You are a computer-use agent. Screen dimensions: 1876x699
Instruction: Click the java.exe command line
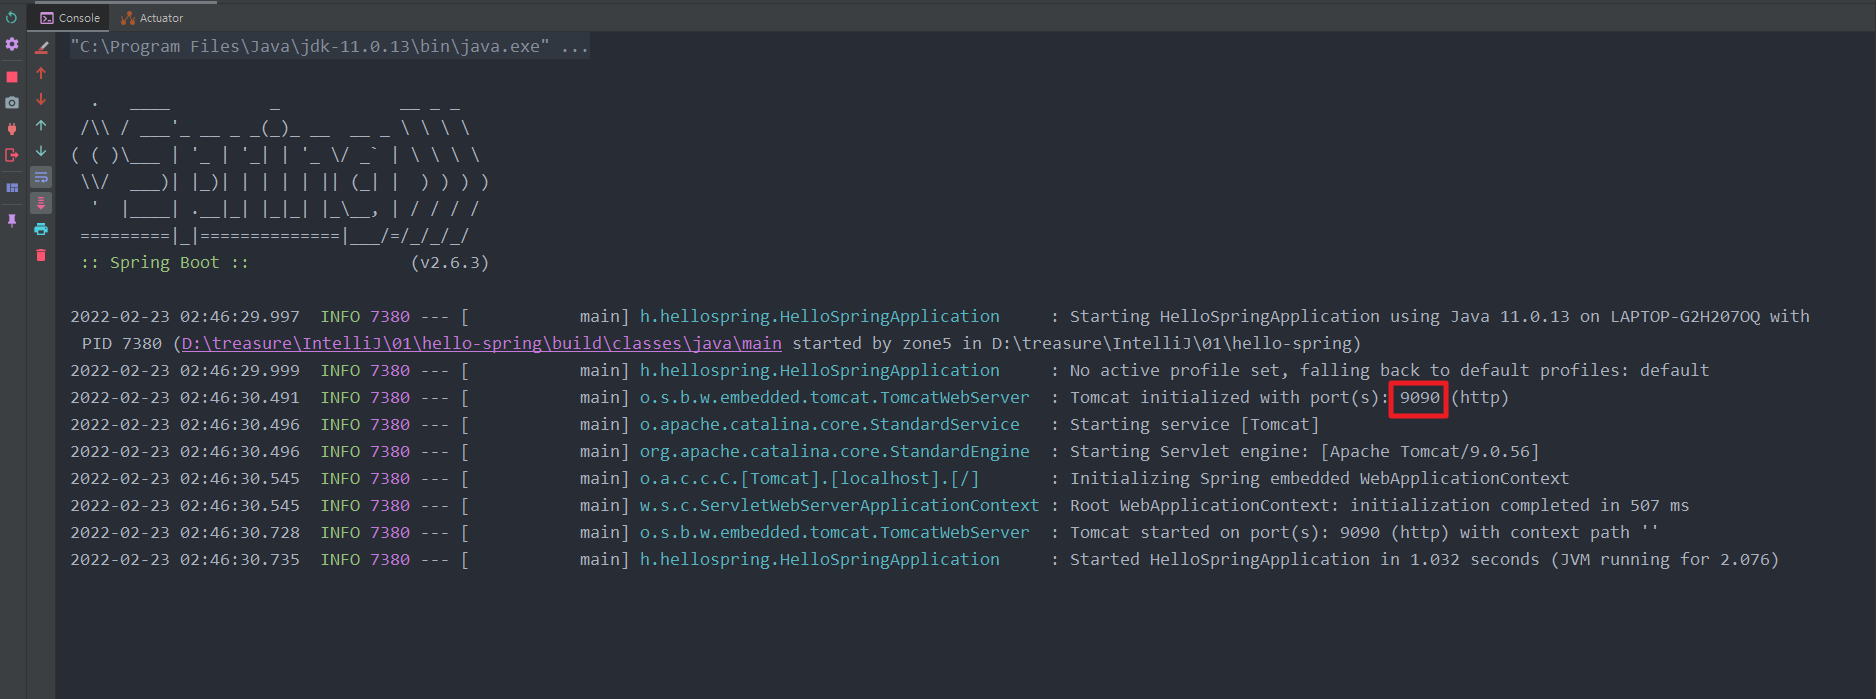pos(329,46)
